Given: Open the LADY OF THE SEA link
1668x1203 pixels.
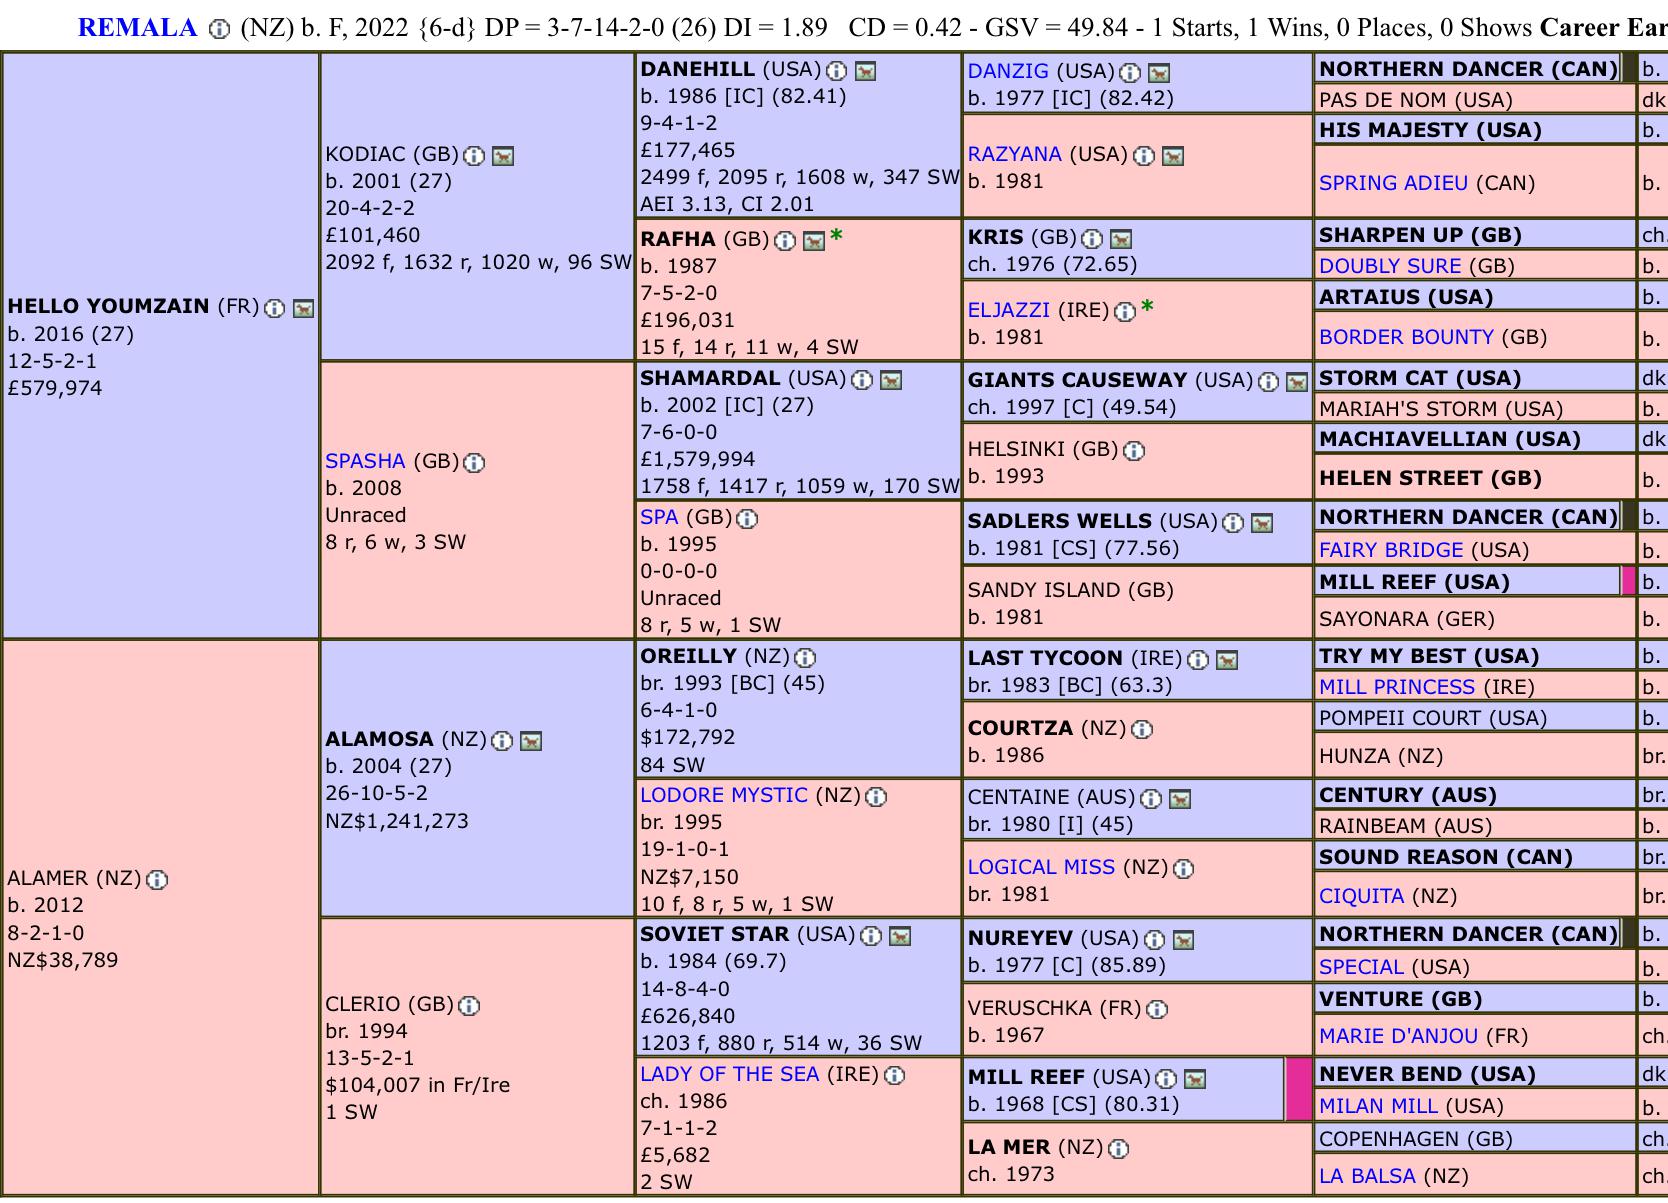Looking at the screenshot, I should pyautogui.click(x=730, y=1074).
